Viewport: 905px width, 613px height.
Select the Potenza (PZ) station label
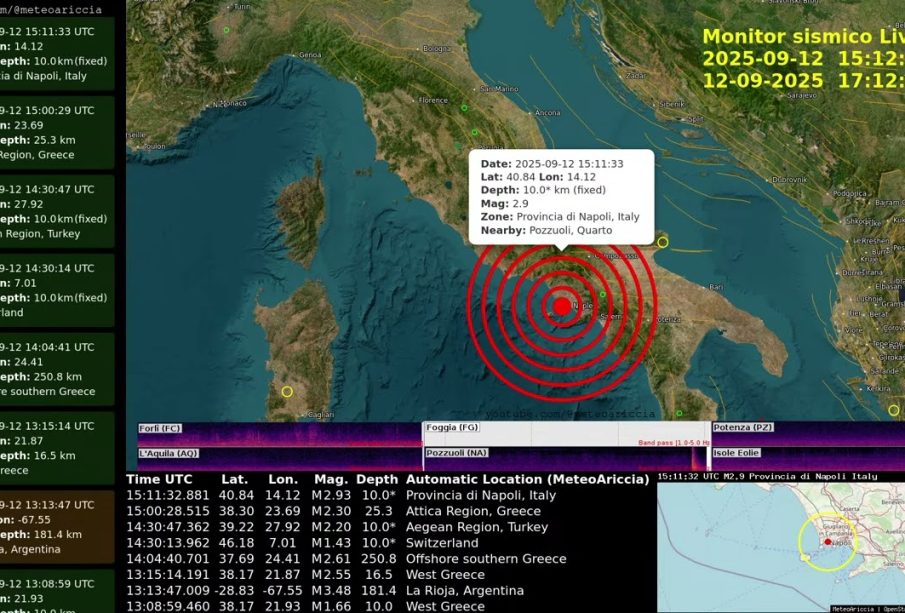pyautogui.click(x=742, y=428)
